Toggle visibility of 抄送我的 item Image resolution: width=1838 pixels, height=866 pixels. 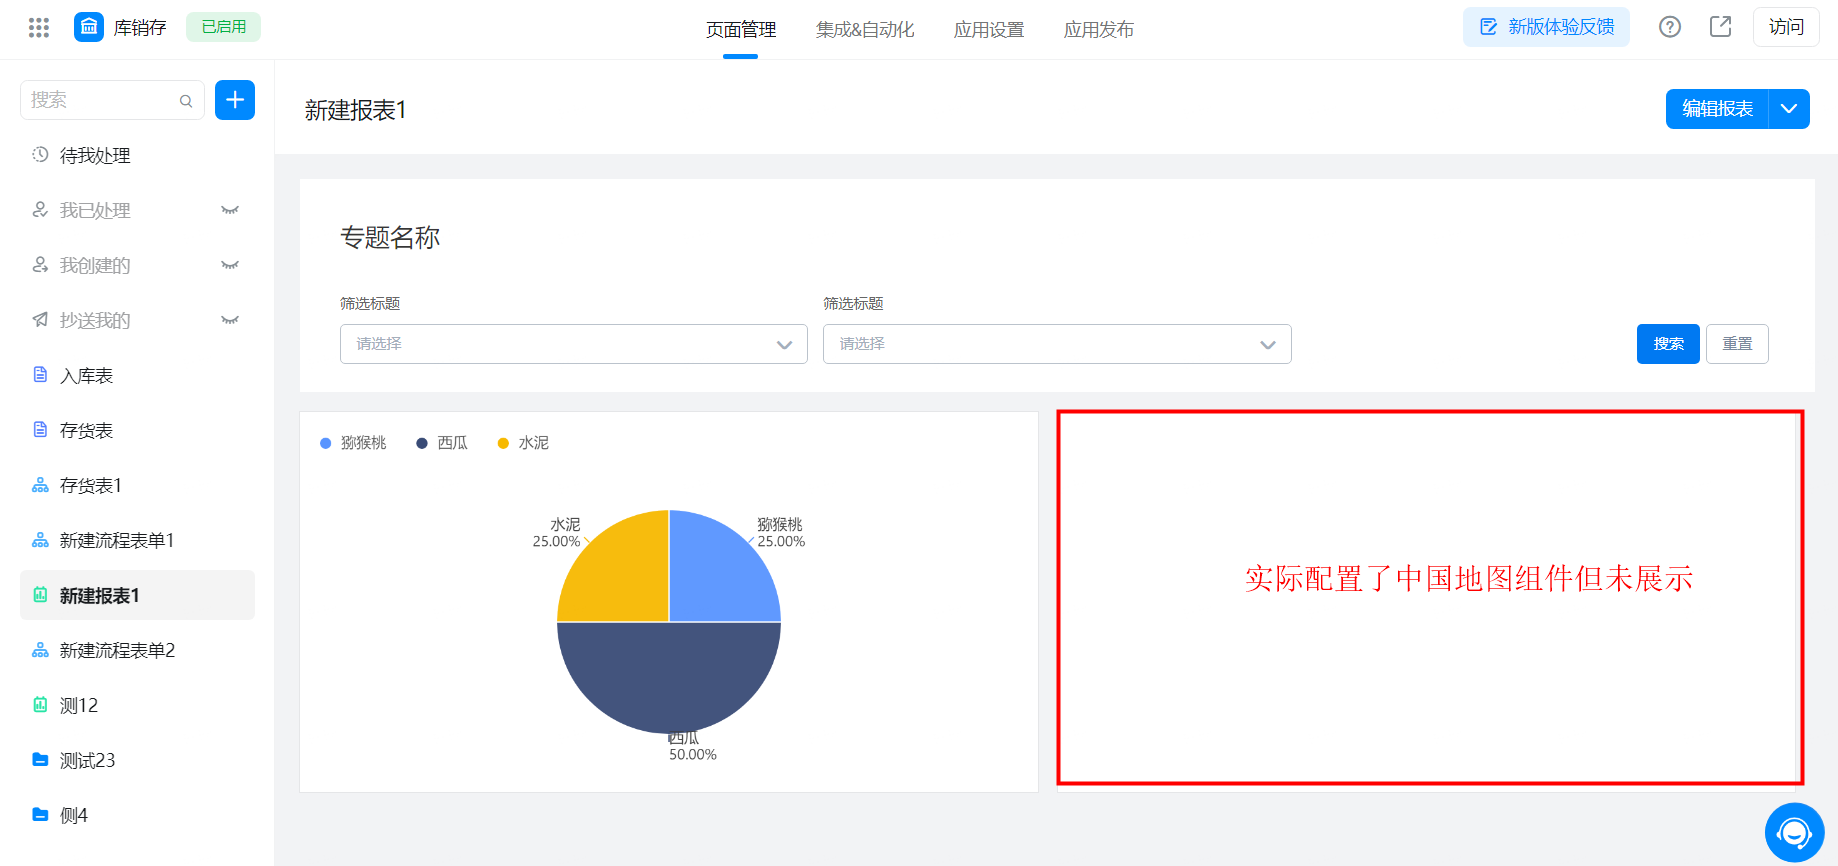coord(230,320)
